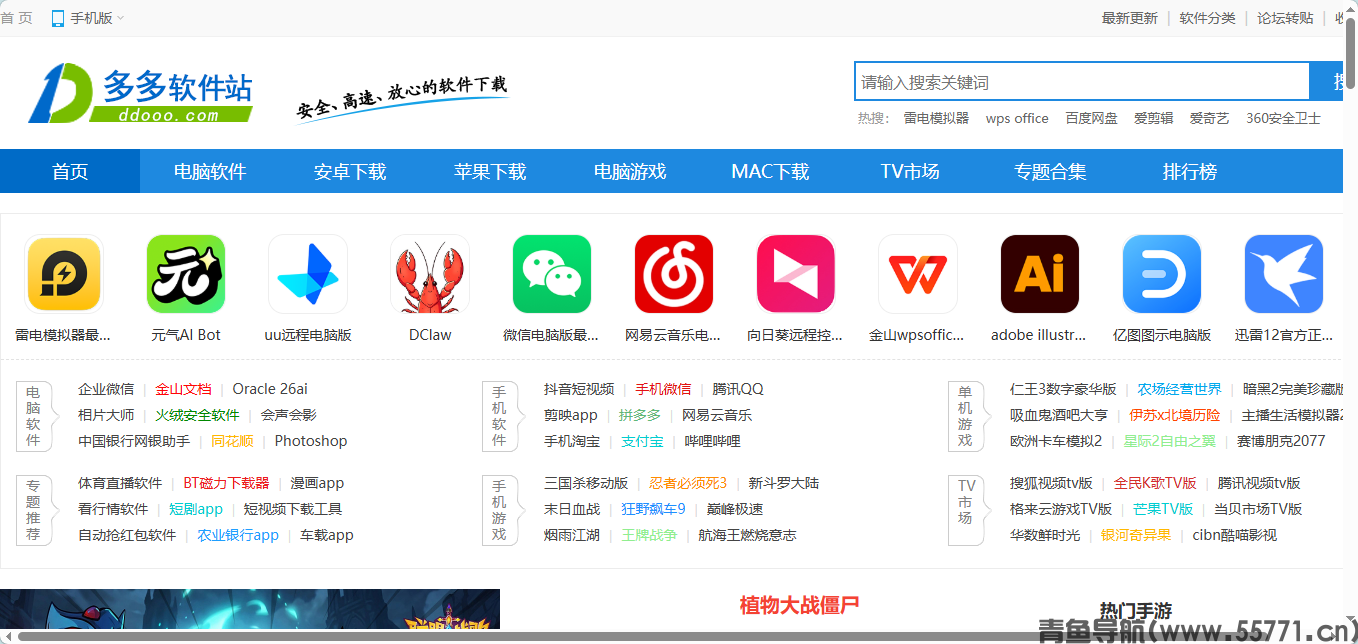Open the 迅雷12 bird icon
Image resolution: width=1358 pixels, height=644 pixels.
click(x=1284, y=274)
